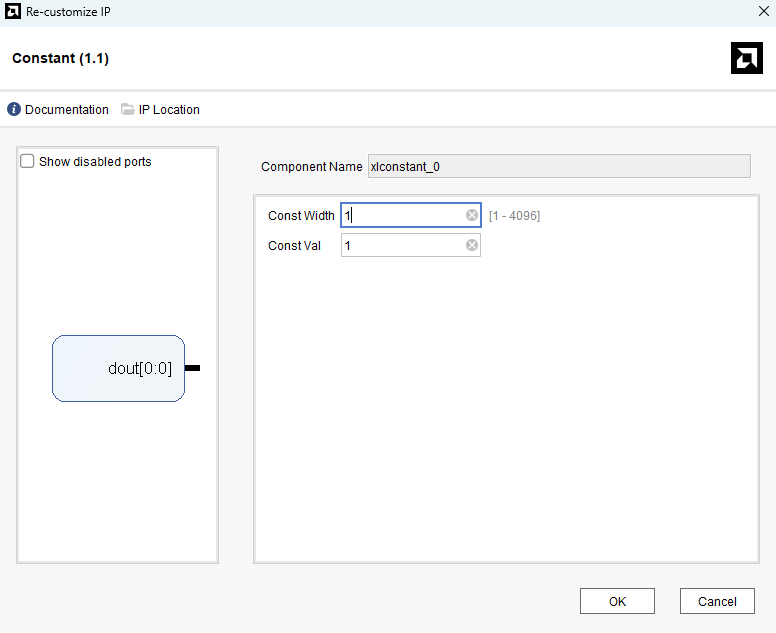The height and width of the screenshot is (633, 776).
Task: Click the Component Name field xlconstant_0
Action: [x=558, y=166]
